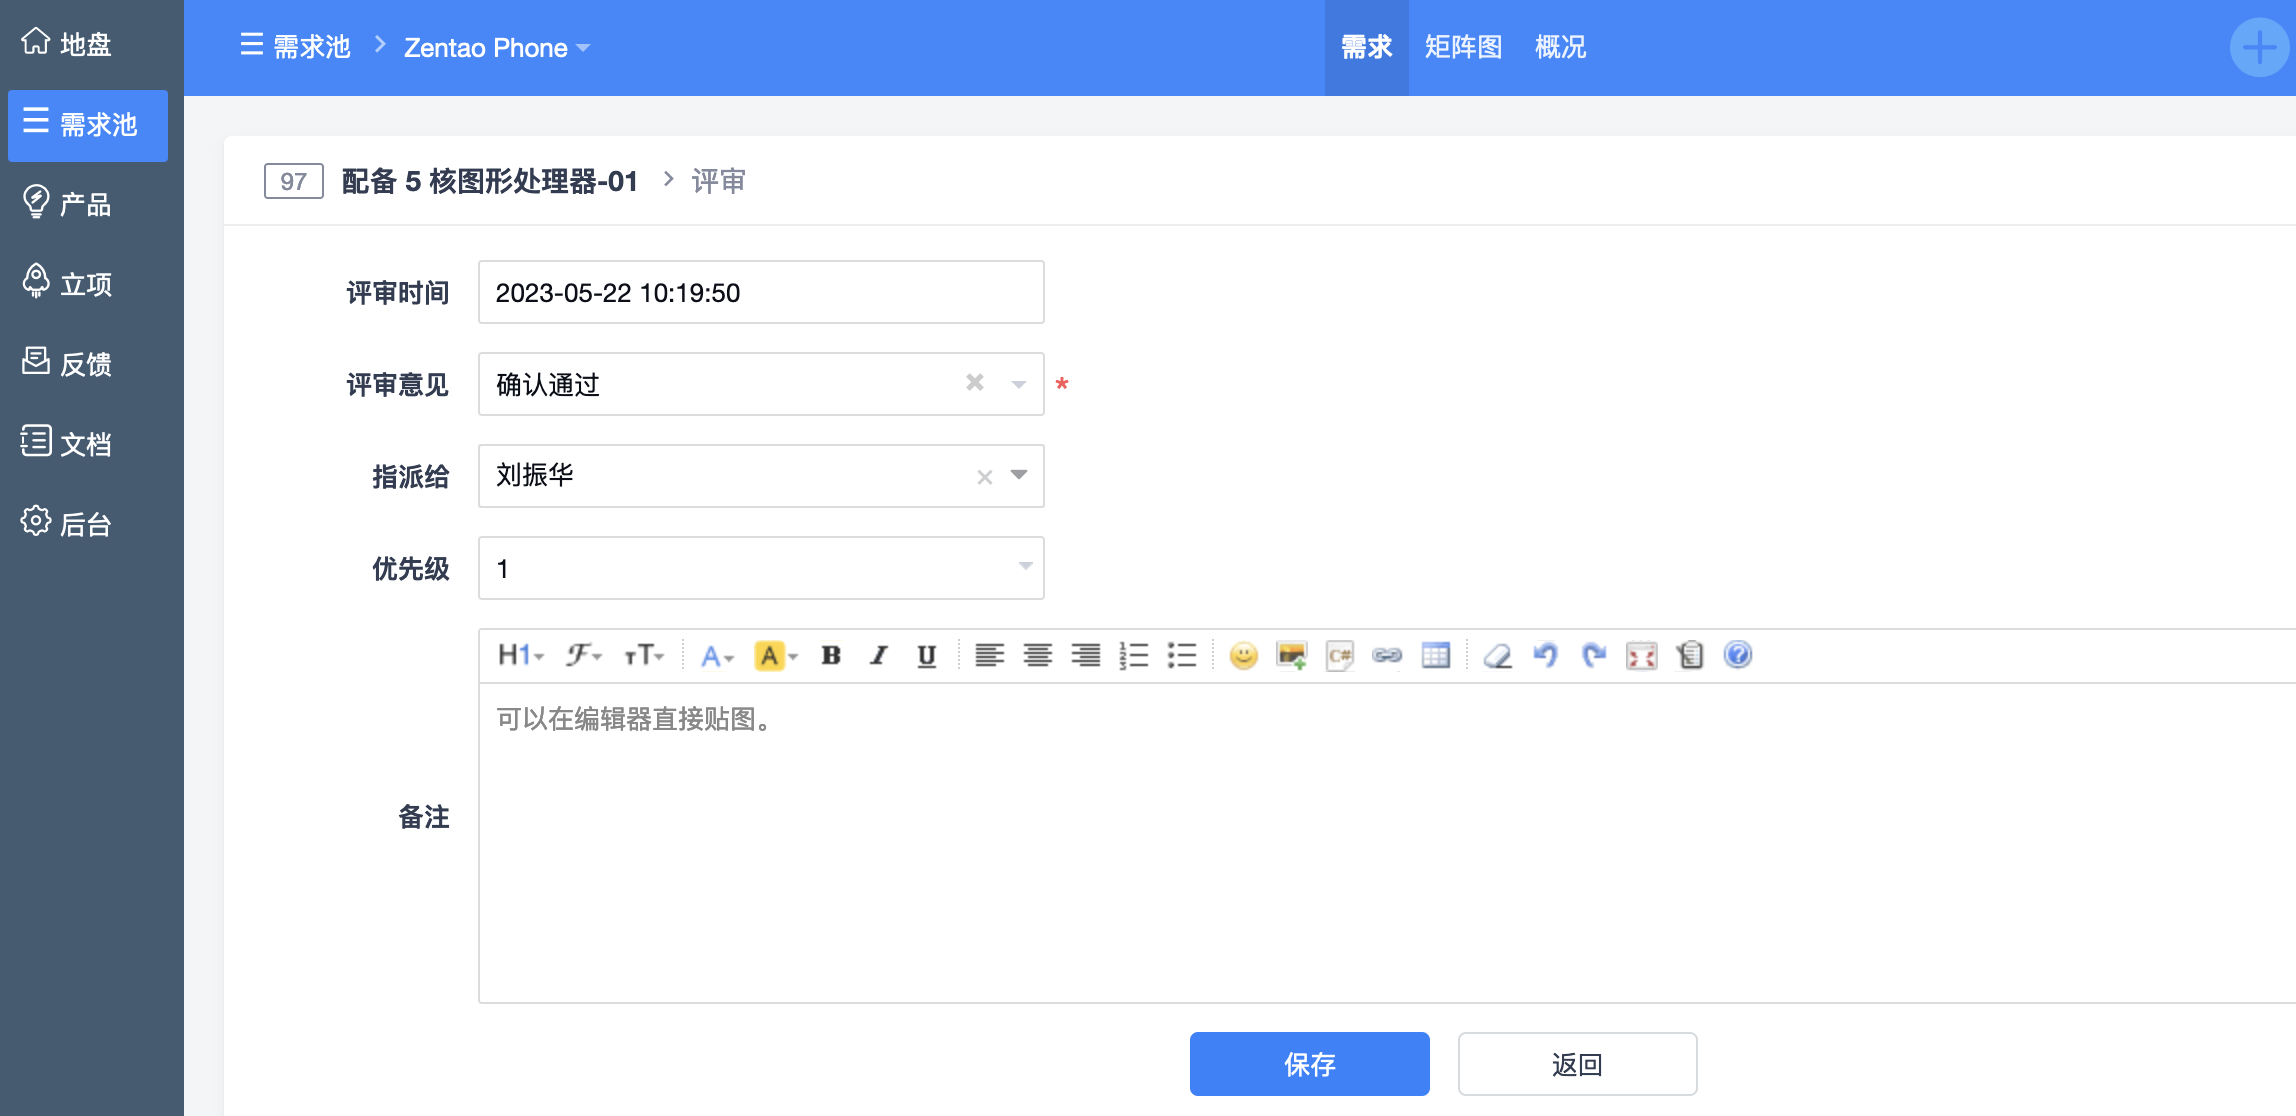Screen dimensions: 2296x1116
Task: Open 产品 in the sidebar
Action: coord(84,204)
